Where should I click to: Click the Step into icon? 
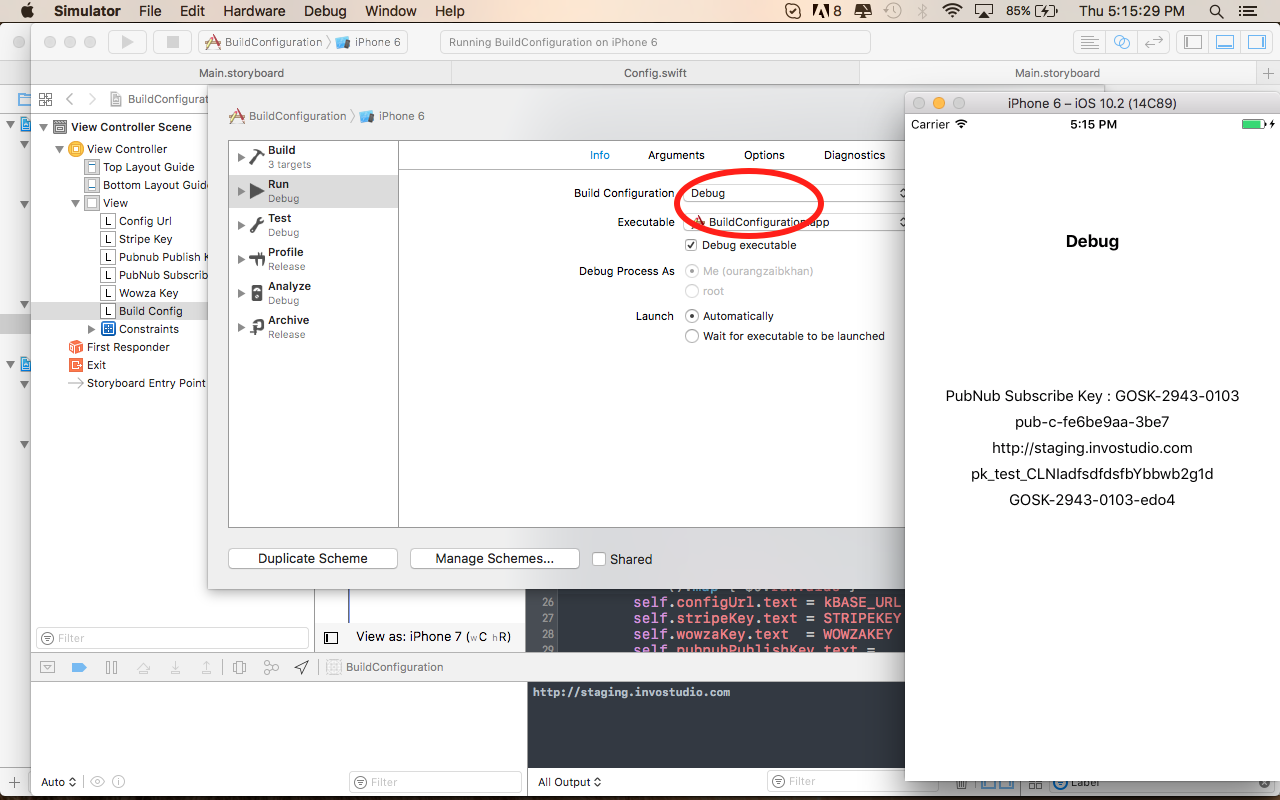pyautogui.click(x=175, y=667)
